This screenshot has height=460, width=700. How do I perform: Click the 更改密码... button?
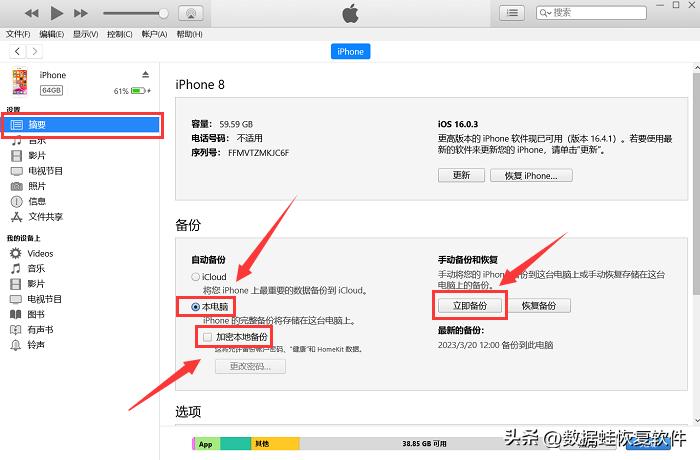click(250, 366)
